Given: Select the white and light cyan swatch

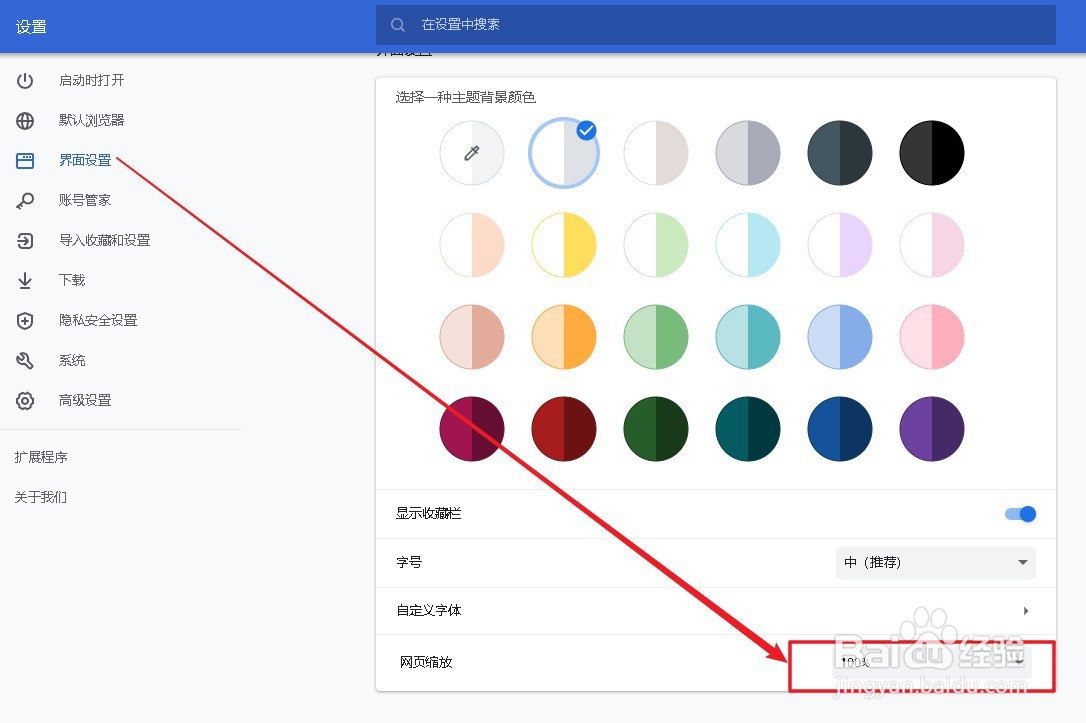Looking at the screenshot, I should 748,245.
